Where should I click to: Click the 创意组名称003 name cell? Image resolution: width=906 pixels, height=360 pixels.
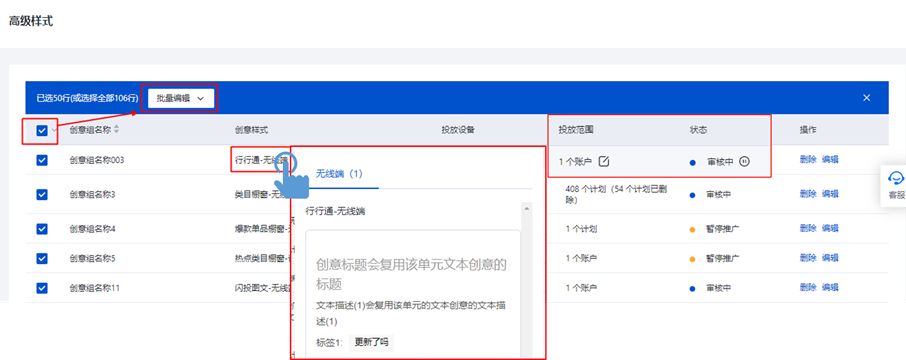coord(96,160)
